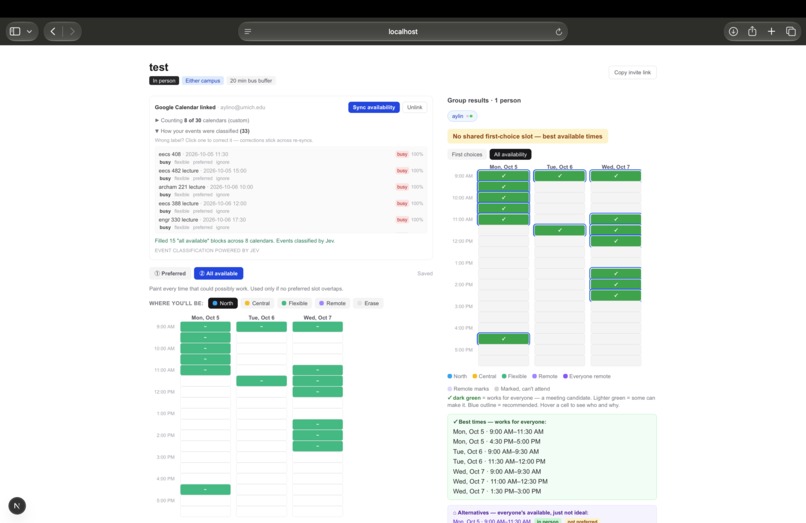The image size is (806, 523).
Task: Open the All availability tab in Group results
Action: pos(510,154)
